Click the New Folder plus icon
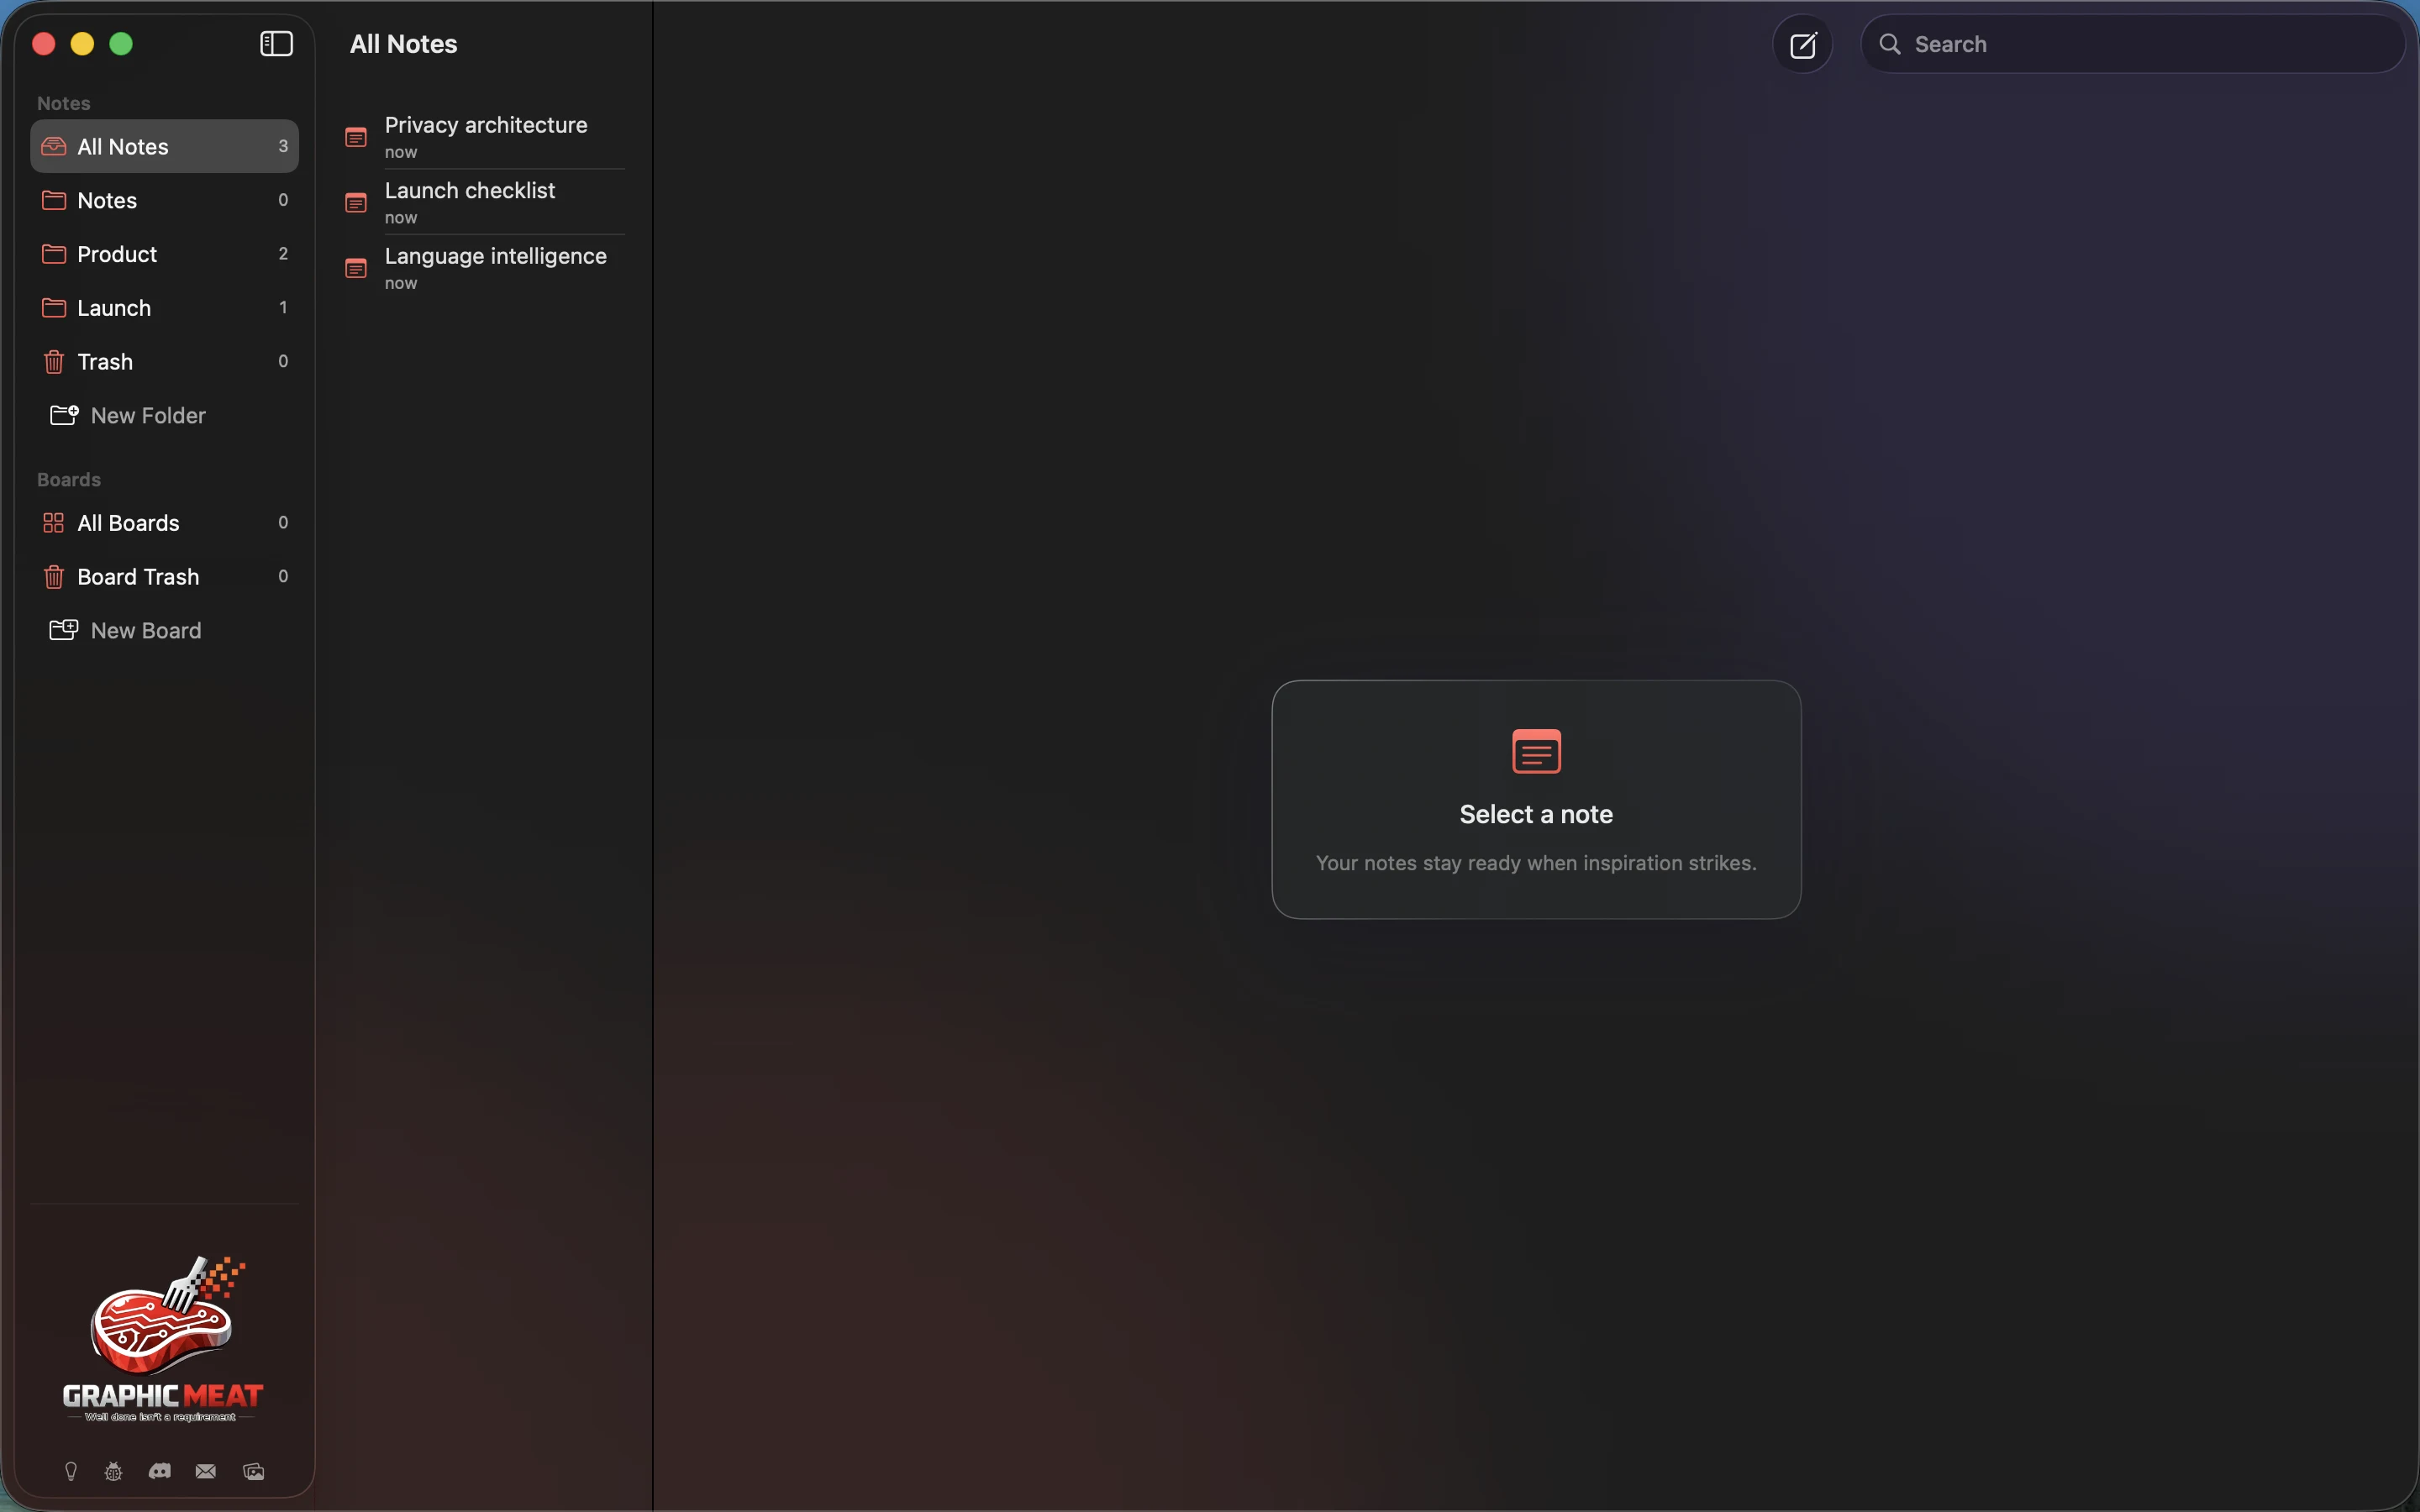Viewport: 2420px width, 1512px height. tap(64, 415)
